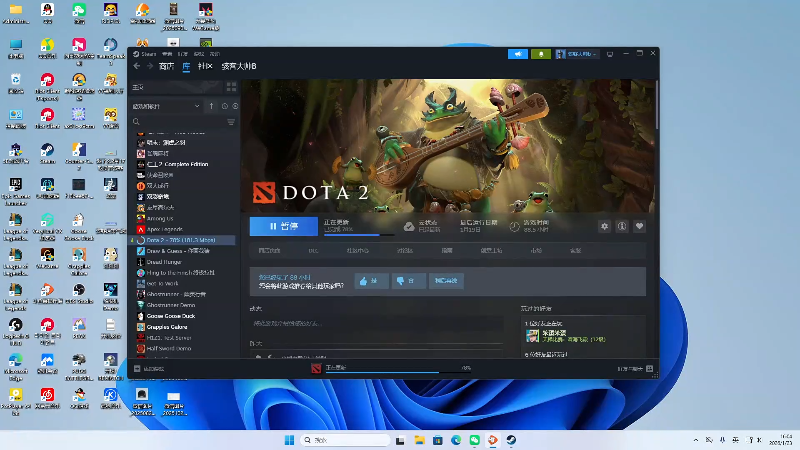Image resolution: width=800 pixels, height=450 pixels.
Task: Open the friend's avatar who plays Dota 2
Action: pyautogui.click(x=532, y=336)
